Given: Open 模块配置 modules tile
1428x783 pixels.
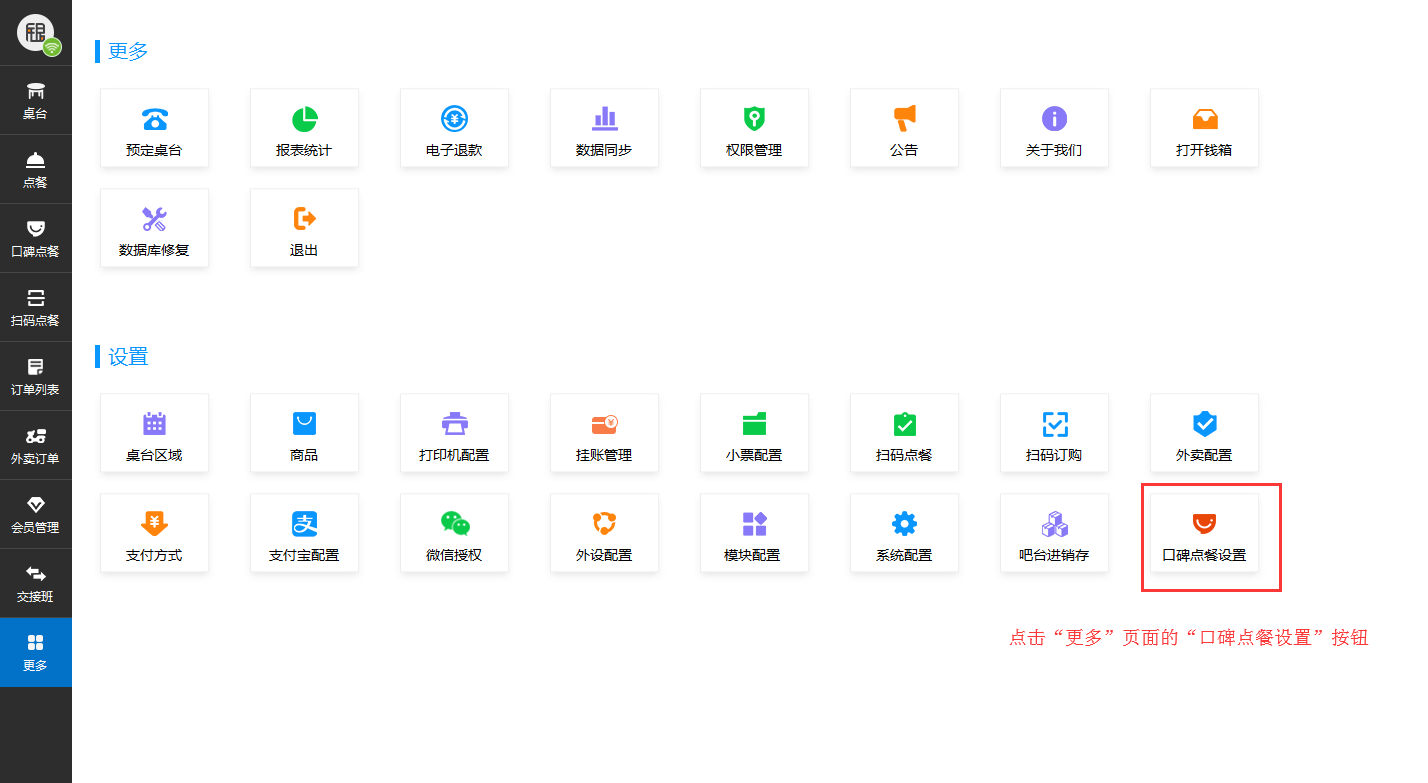Looking at the screenshot, I should coord(754,533).
